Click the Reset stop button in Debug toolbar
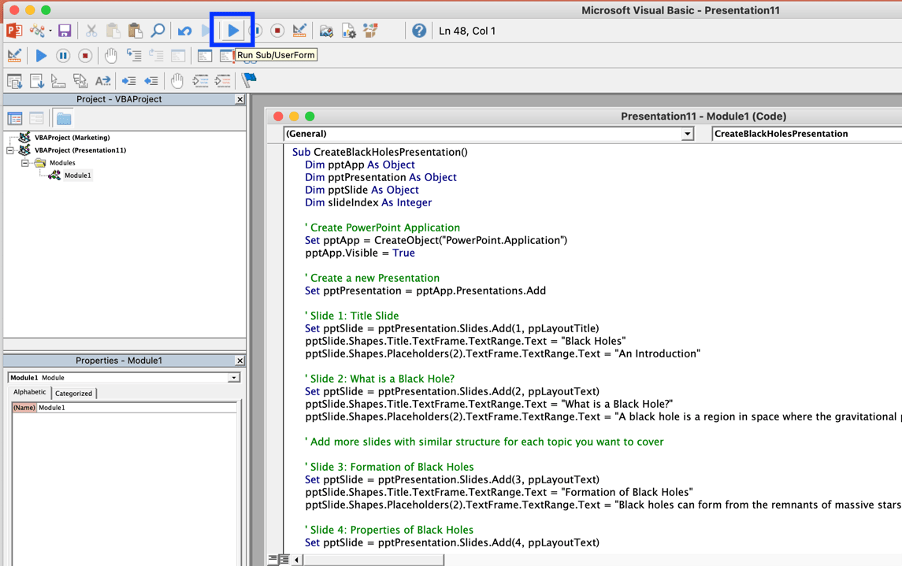The image size is (902, 566). click(x=85, y=55)
